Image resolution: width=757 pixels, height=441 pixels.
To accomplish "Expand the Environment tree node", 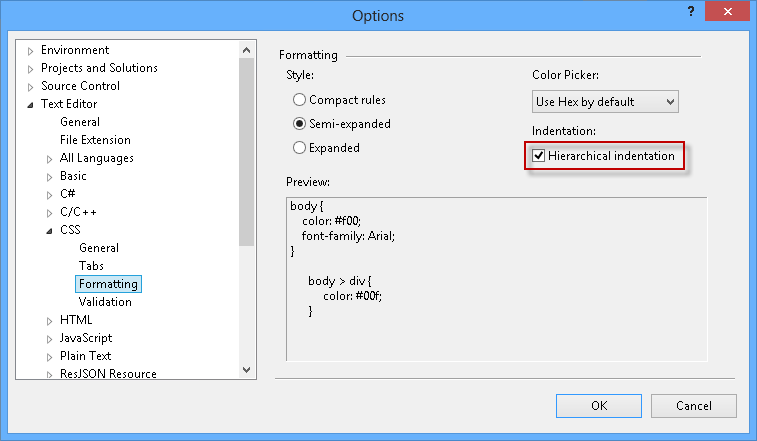I will [x=31, y=51].
